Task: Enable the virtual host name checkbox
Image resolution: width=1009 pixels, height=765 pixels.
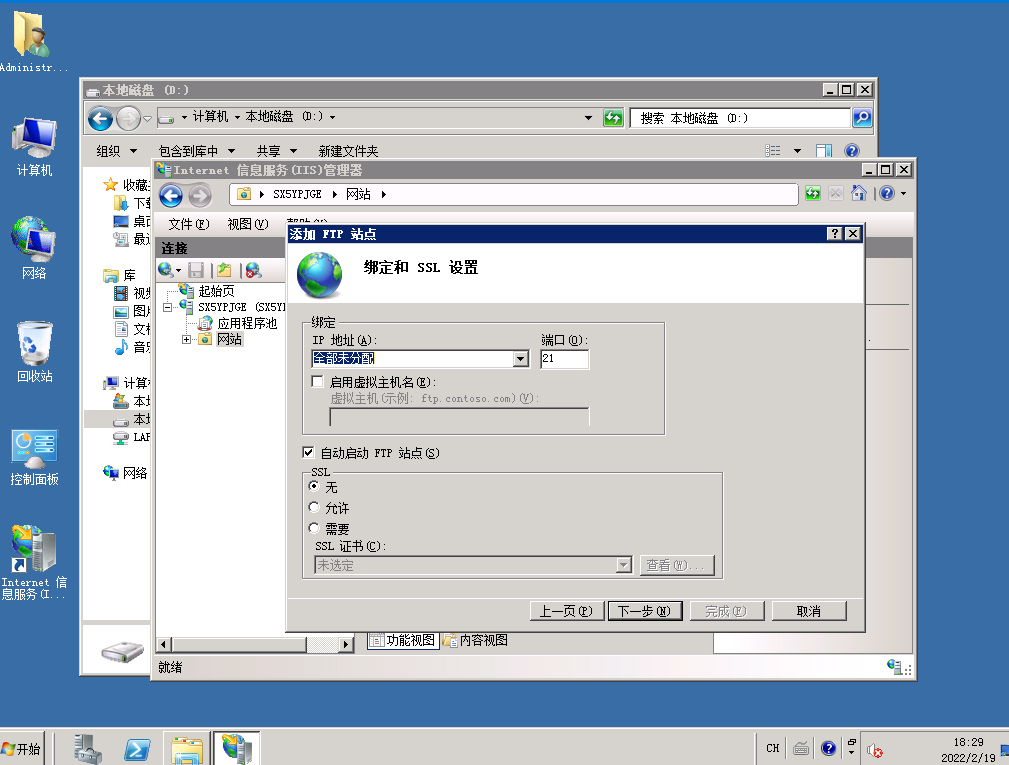Action: pos(317,382)
